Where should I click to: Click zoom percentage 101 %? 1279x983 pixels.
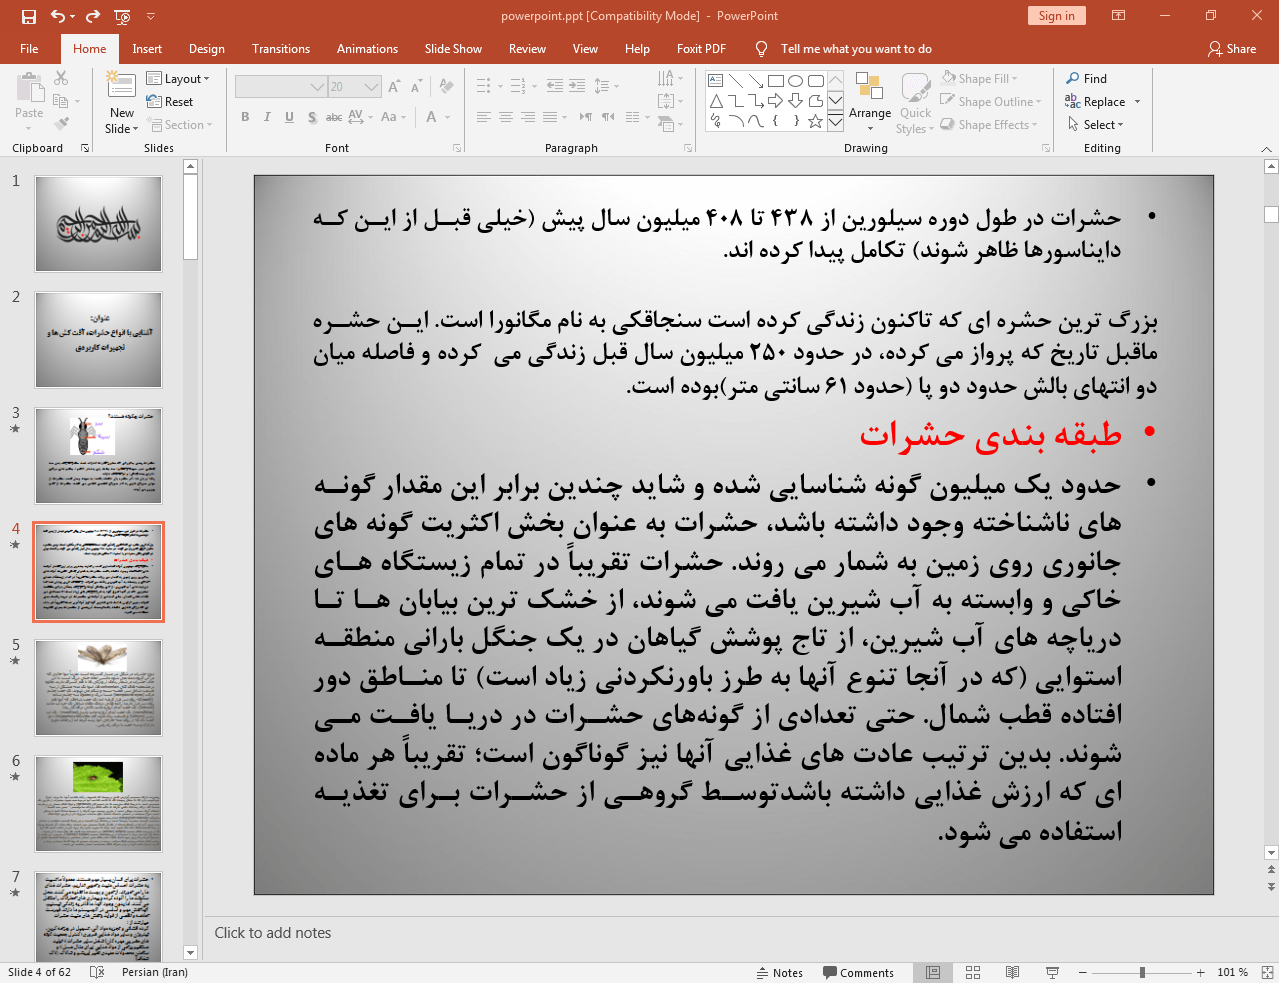pyautogui.click(x=1232, y=973)
